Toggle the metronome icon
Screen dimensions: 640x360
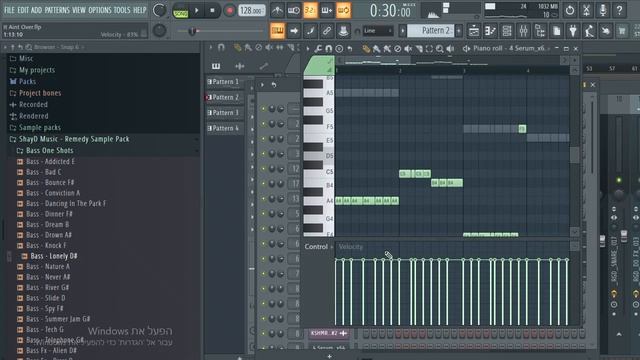pos(277,10)
